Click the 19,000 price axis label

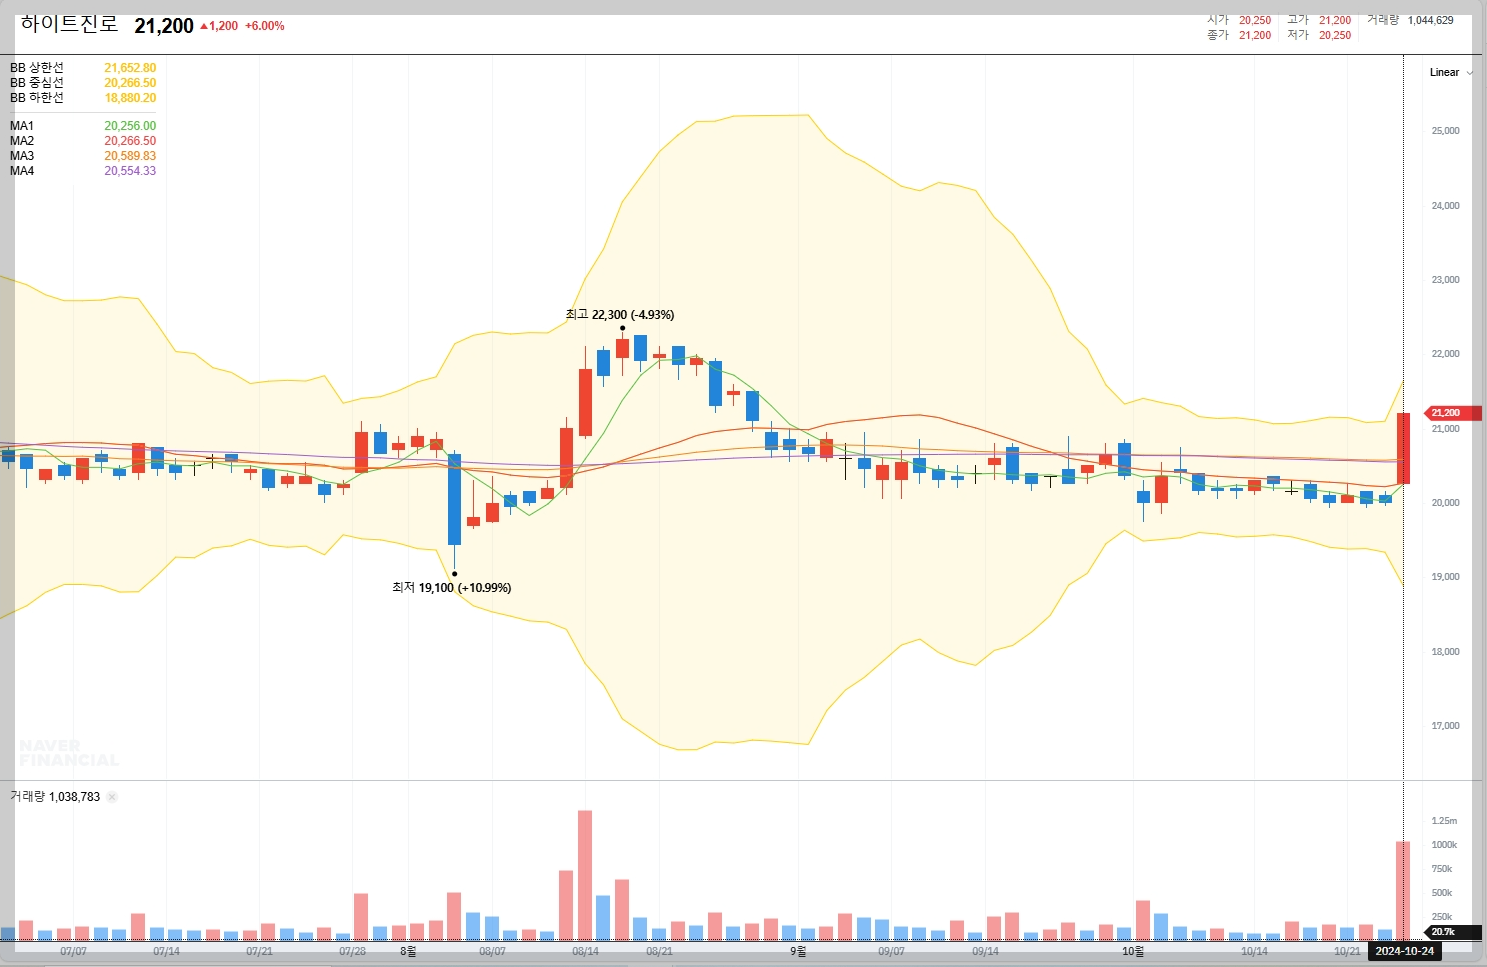pyautogui.click(x=1445, y=577)
